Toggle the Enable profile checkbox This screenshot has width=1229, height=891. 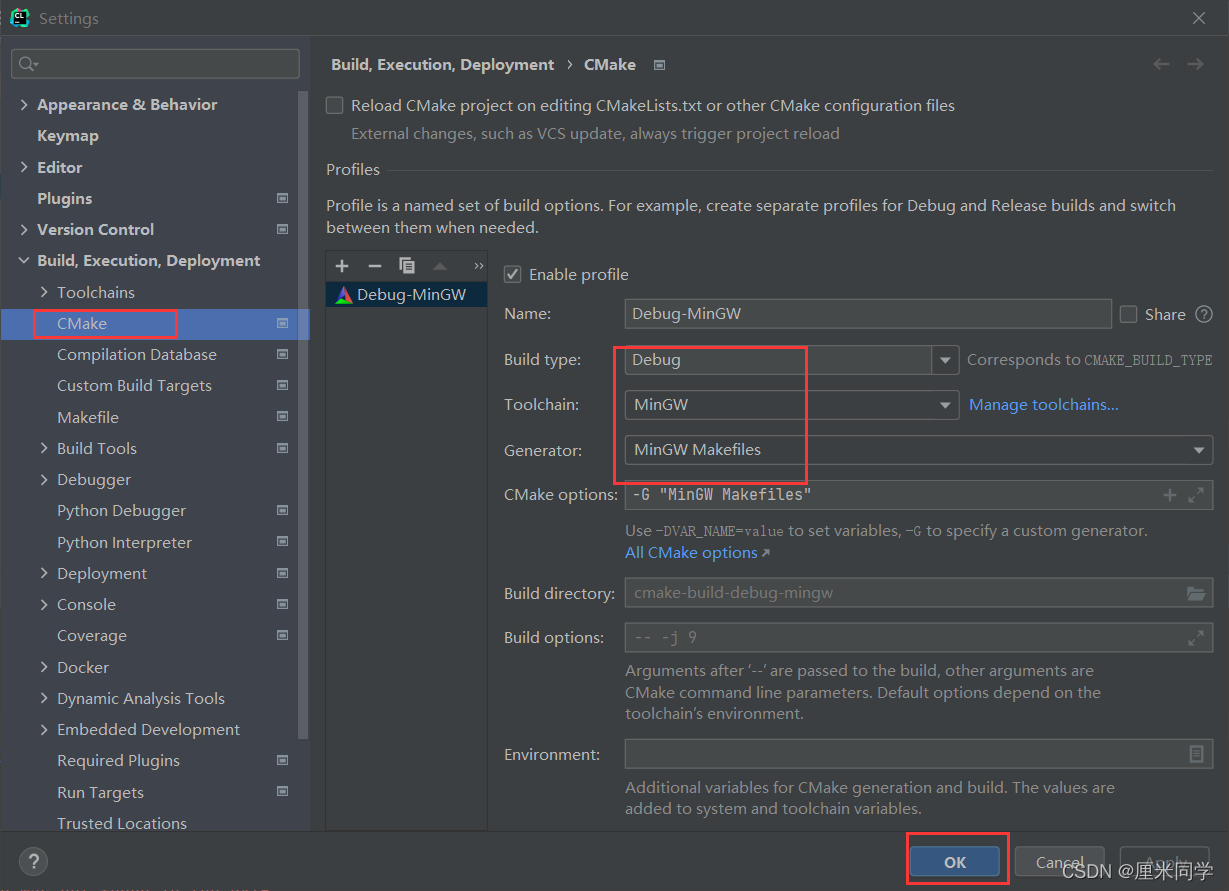[x=513, y=274]
